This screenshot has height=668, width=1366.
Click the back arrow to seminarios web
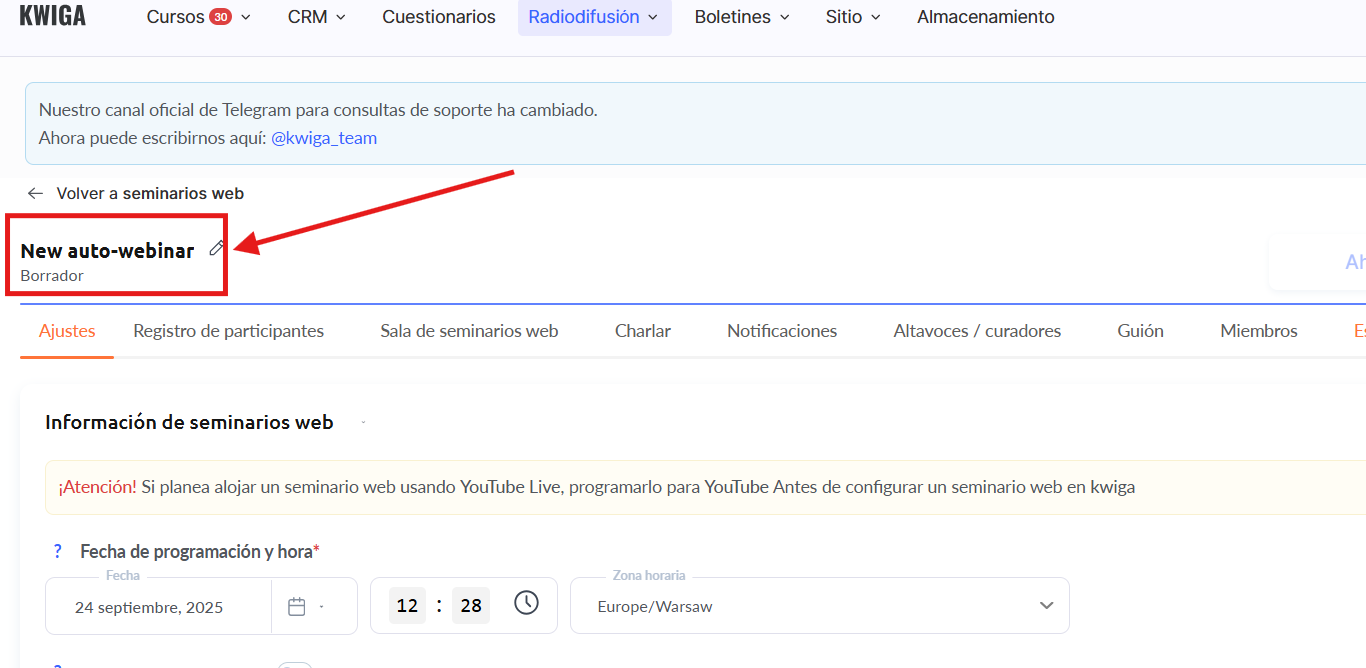36,193
